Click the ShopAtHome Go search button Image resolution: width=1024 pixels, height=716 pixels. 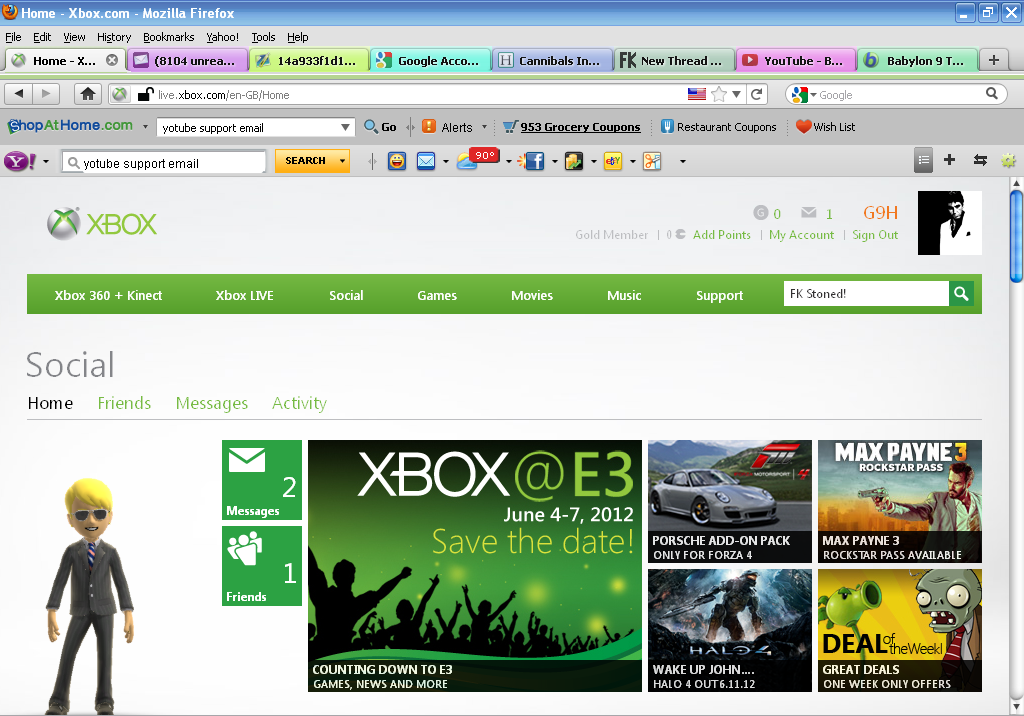pos(381,127)
